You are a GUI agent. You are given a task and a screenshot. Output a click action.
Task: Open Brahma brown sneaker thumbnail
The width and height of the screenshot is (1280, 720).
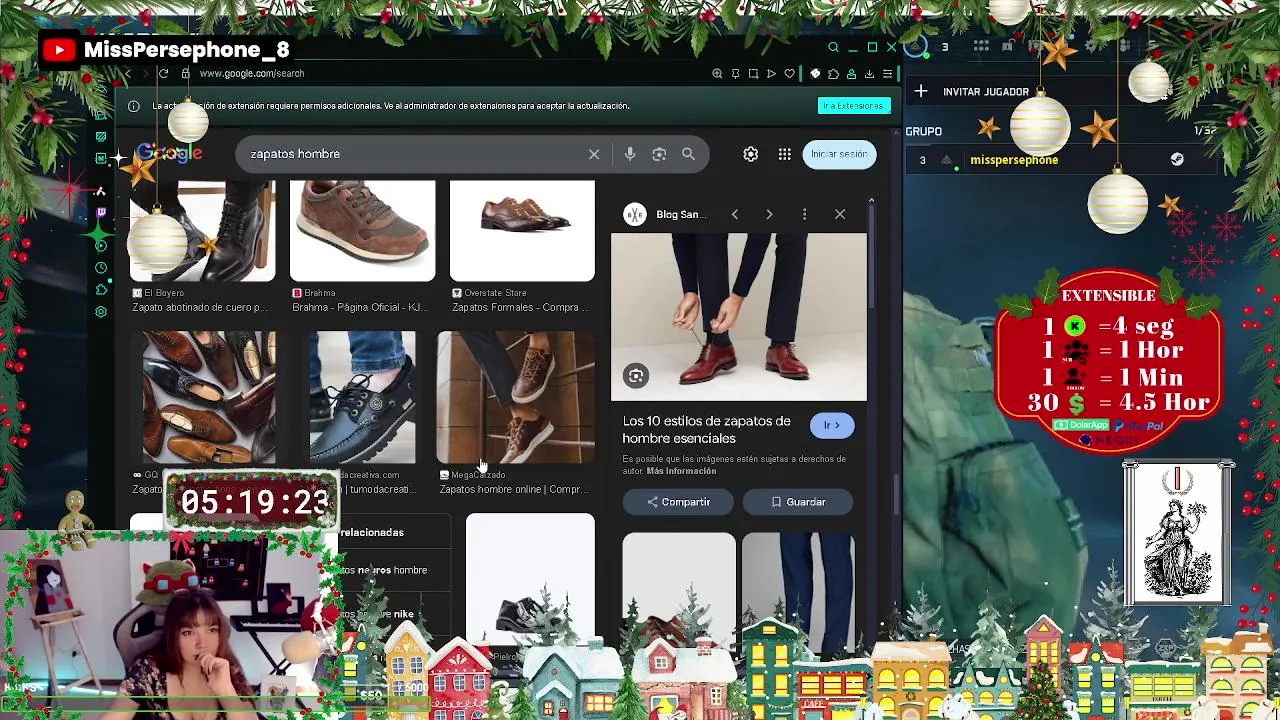coord(362,231)
